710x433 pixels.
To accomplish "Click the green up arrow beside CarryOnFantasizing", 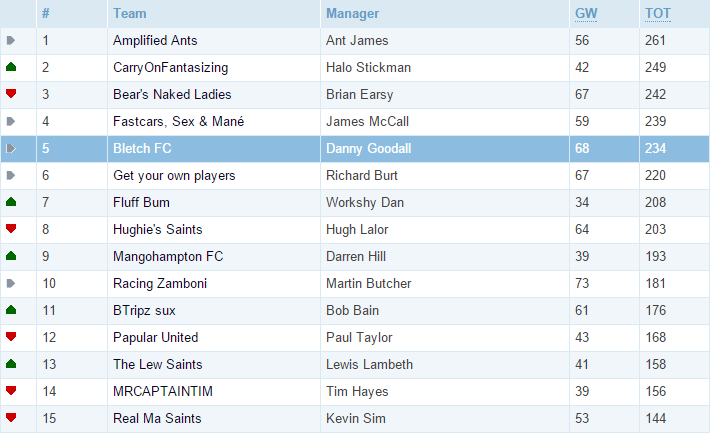I will coord(11,67).
